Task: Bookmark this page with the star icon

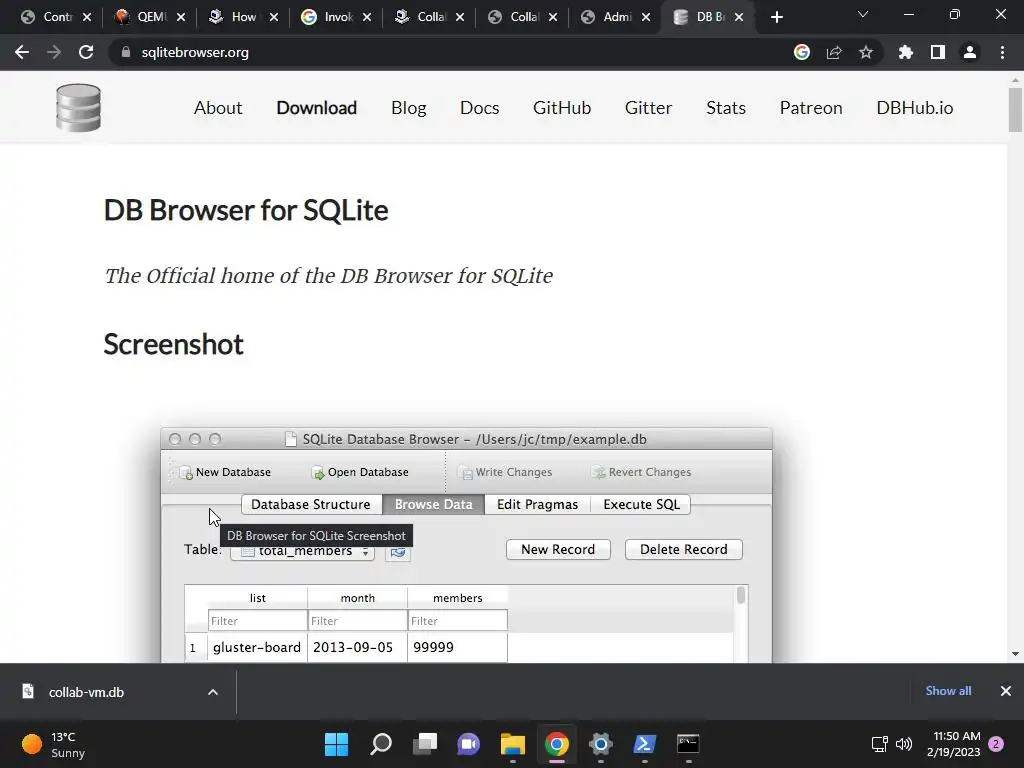Action: point(866,52)
